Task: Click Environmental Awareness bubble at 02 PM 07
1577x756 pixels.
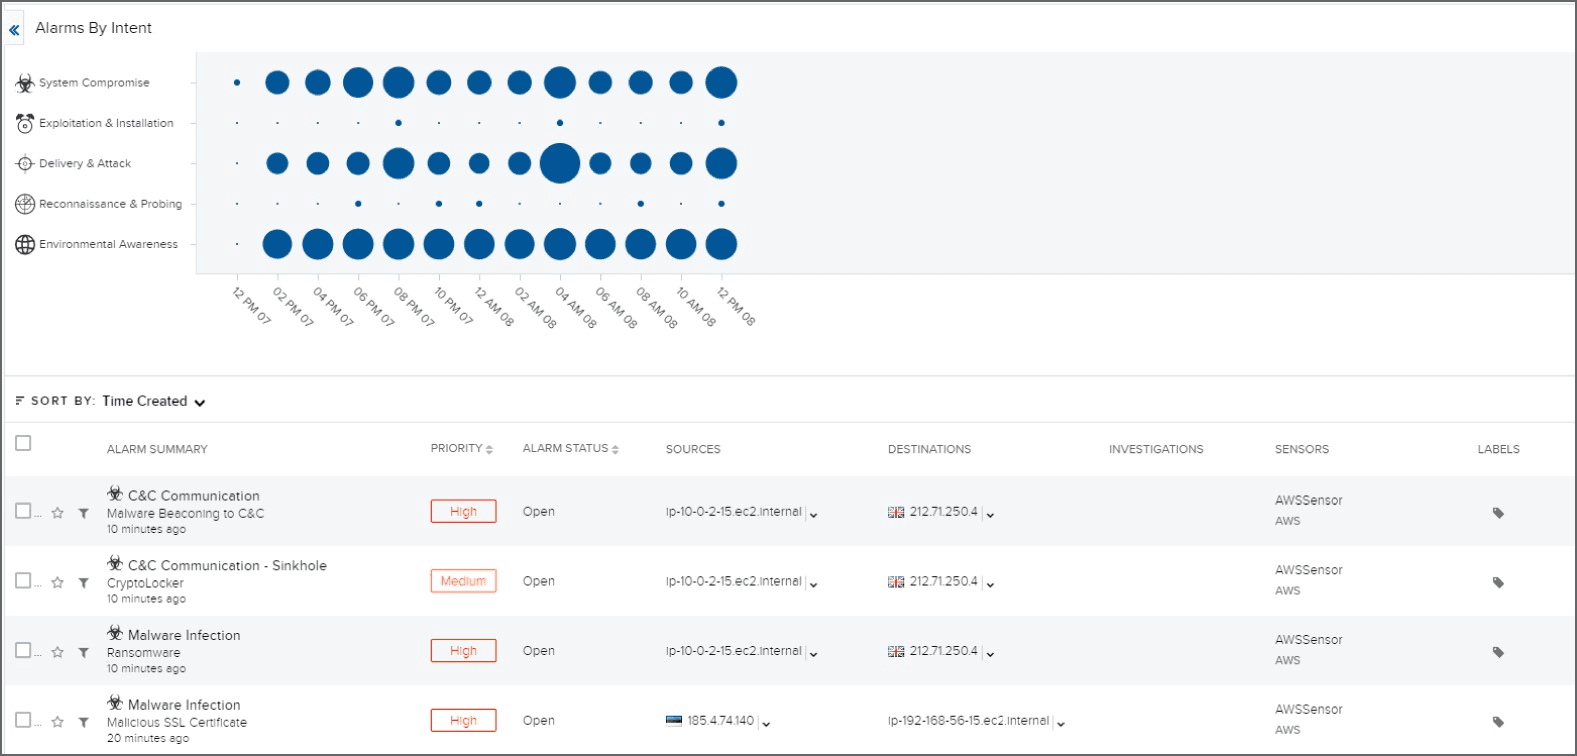Action: pos(277,244)
